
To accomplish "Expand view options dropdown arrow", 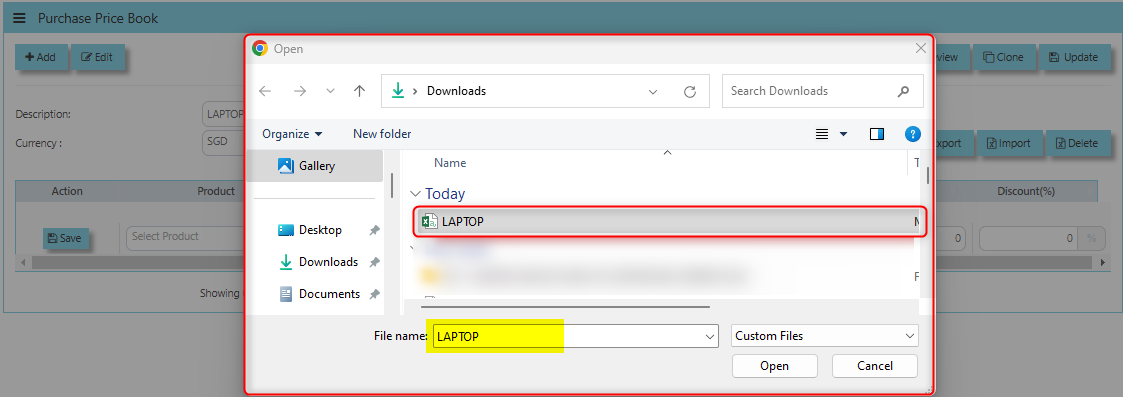I will pyautogui.click(x=843, y=134).
